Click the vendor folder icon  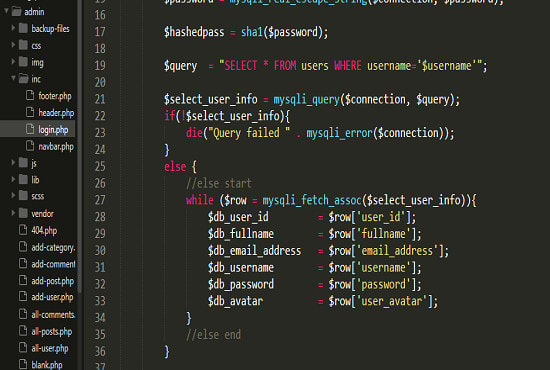tap(23, 213)
